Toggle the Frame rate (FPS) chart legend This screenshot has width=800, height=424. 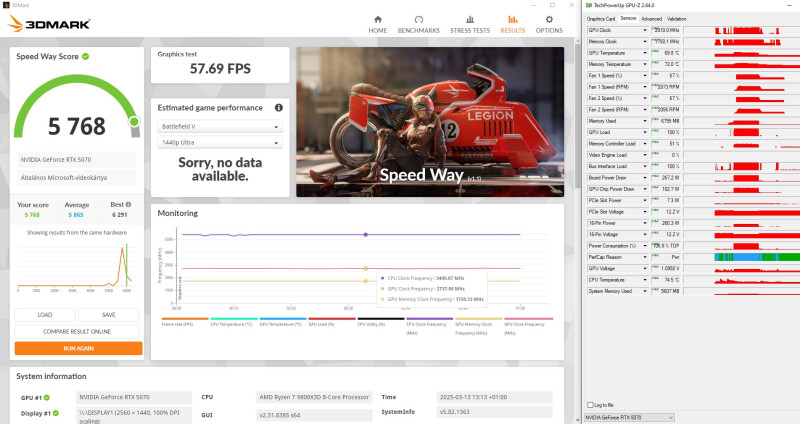(x=185, y=321)
